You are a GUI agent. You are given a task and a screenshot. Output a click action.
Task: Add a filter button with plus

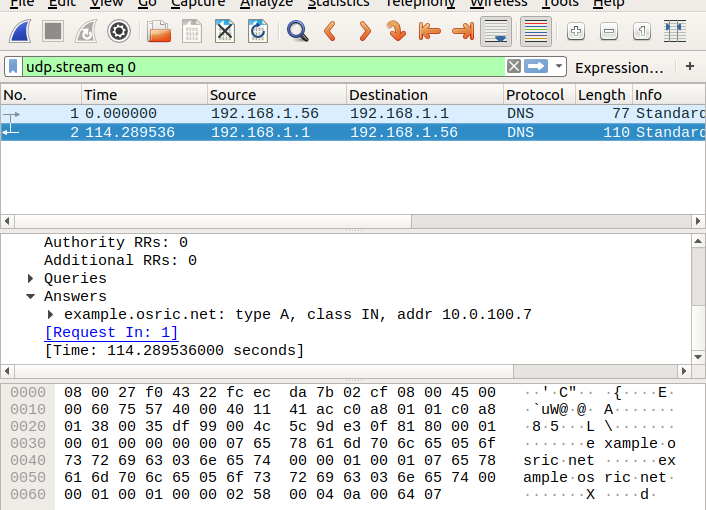[690, 67]
